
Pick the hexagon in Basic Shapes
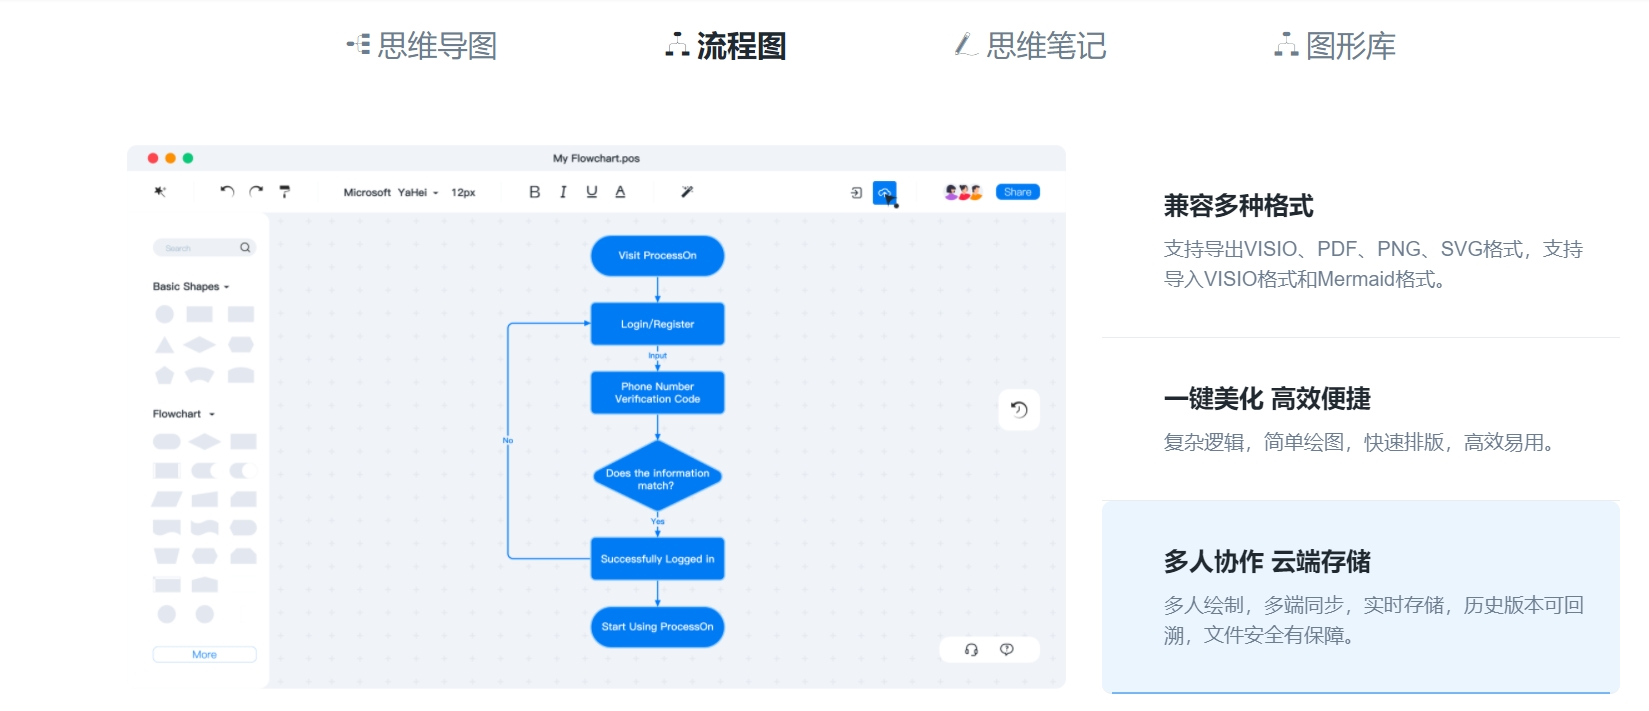click(x=241, y=345)
